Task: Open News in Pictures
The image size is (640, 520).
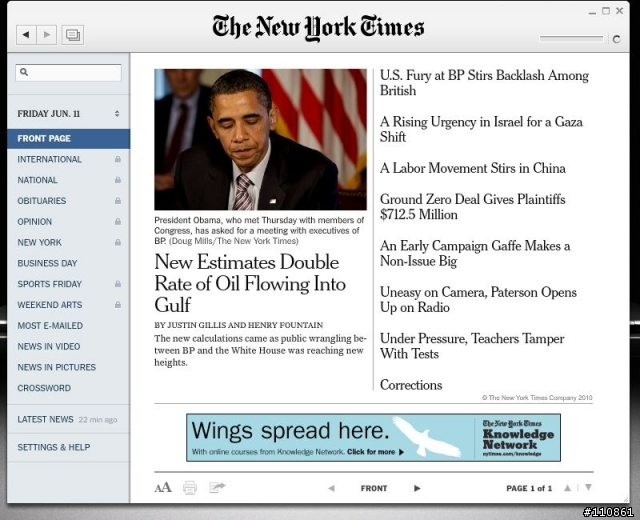Action: click(68, 367)
